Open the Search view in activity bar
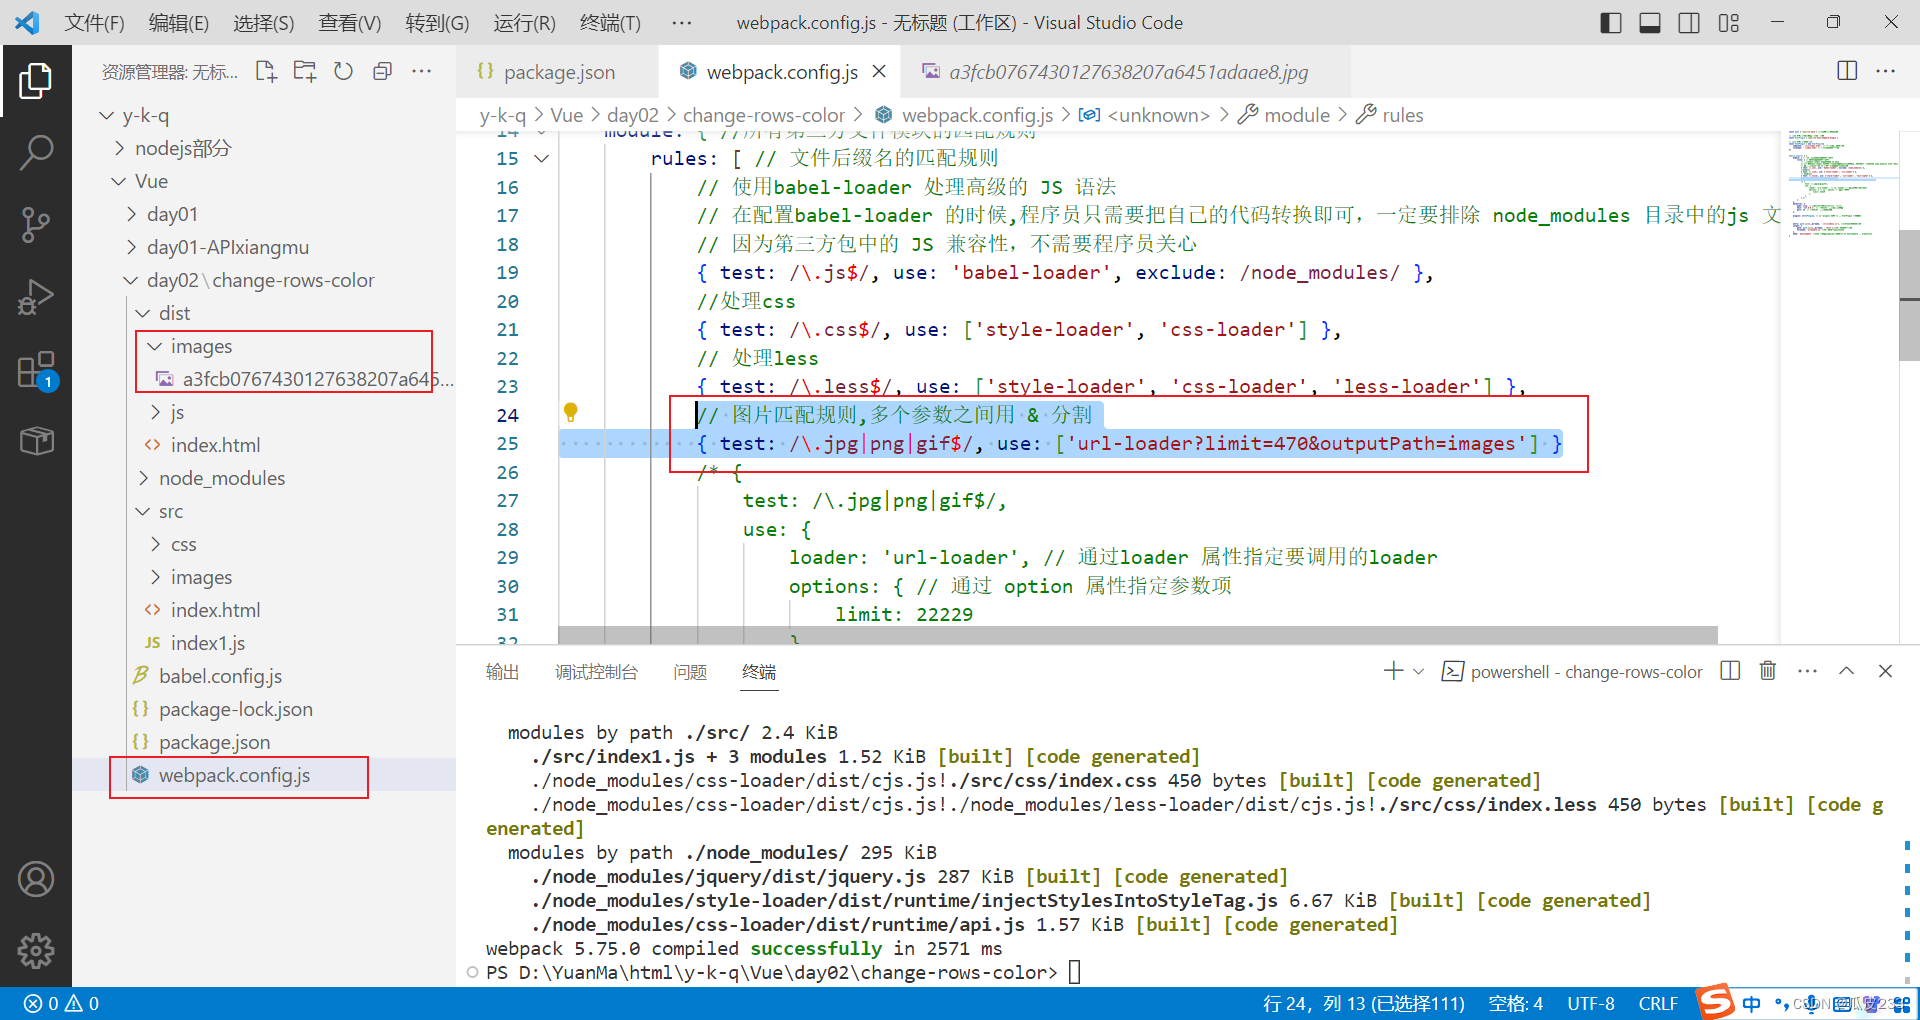The image size is (1920, 1020). coord(36,152)
